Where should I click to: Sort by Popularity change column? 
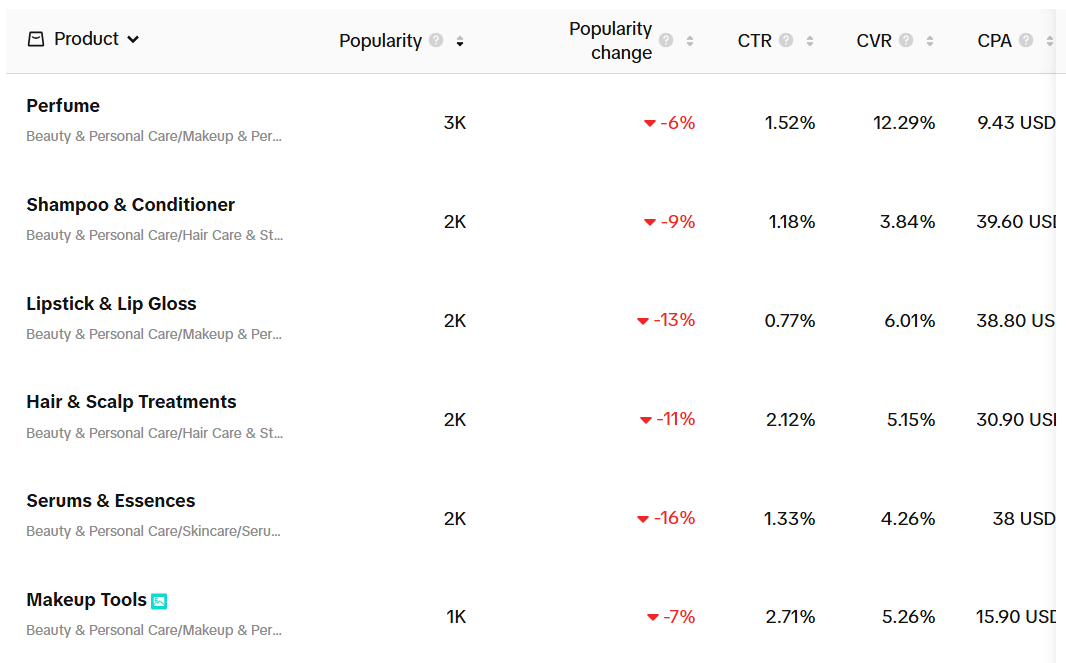(690, 41)
